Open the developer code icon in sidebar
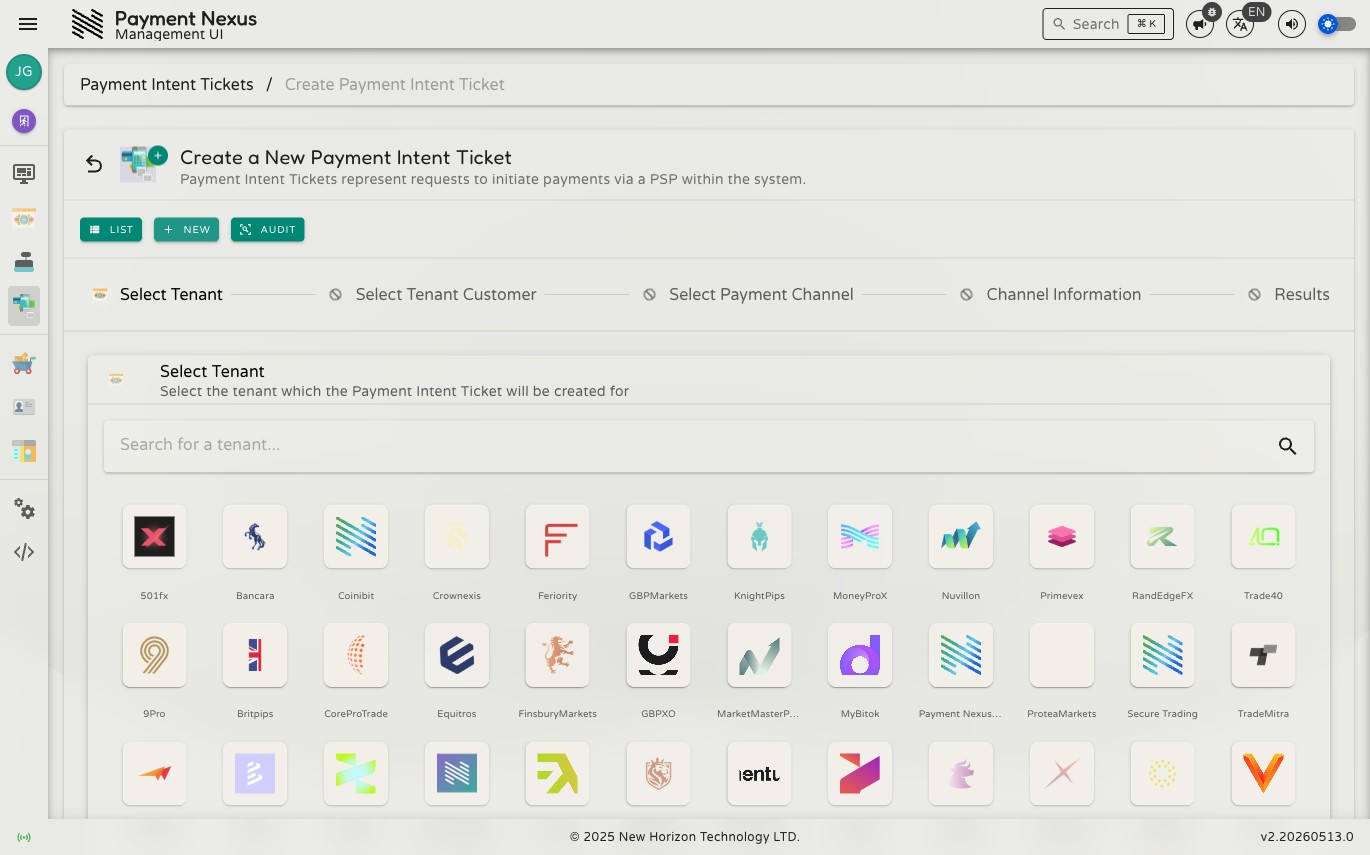1370x855 pixels. (24, 552)
